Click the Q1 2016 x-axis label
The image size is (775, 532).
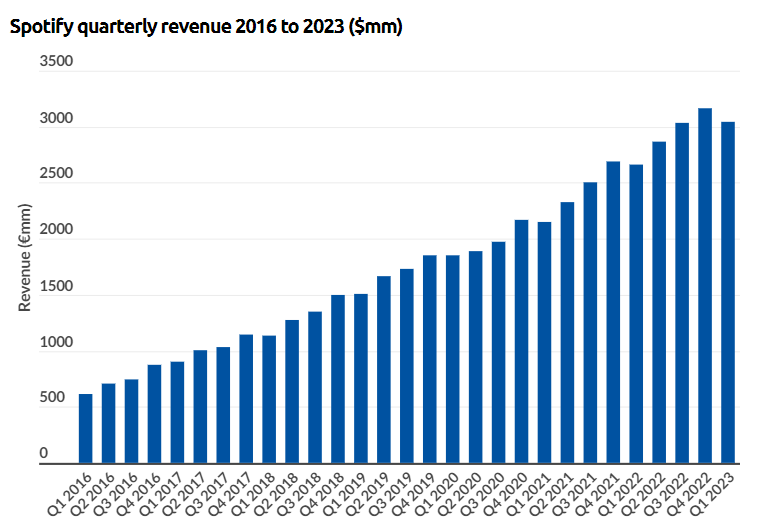coord(69,494)
